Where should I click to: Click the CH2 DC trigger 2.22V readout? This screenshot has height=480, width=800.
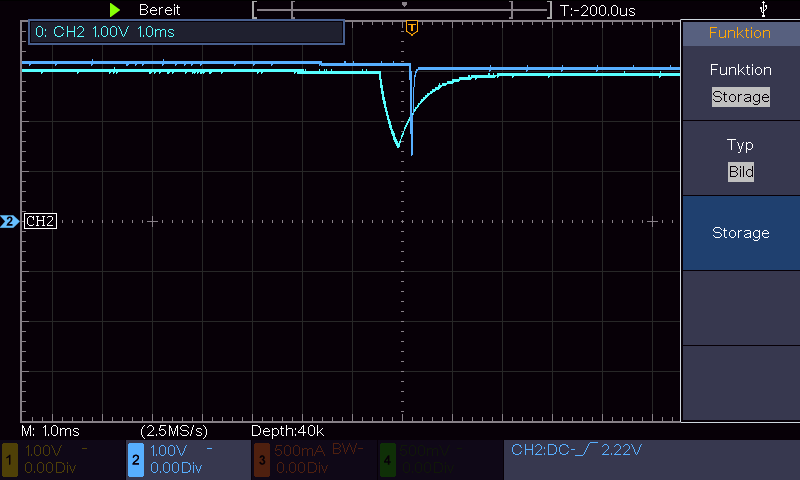pos(577,450)
